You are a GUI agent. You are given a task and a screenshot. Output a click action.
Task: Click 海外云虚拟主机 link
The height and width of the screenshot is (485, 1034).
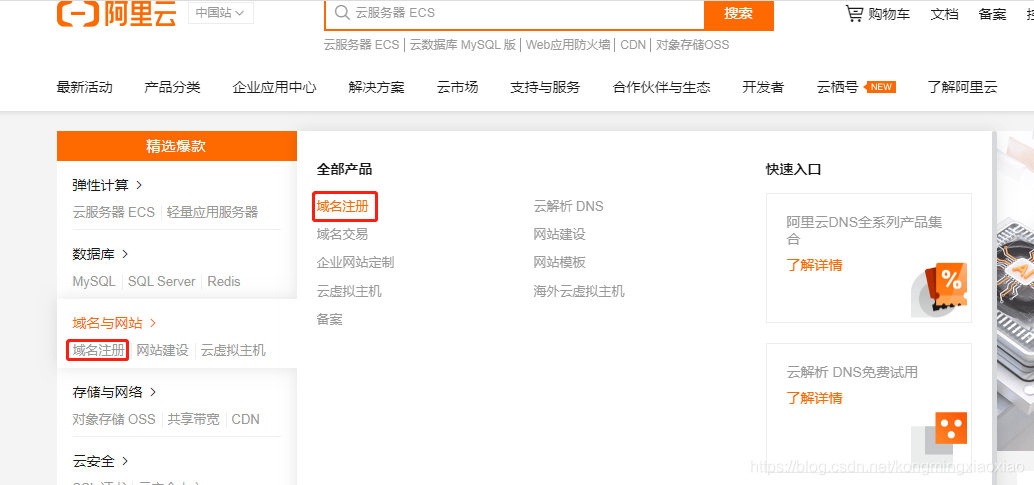[579, 291]
